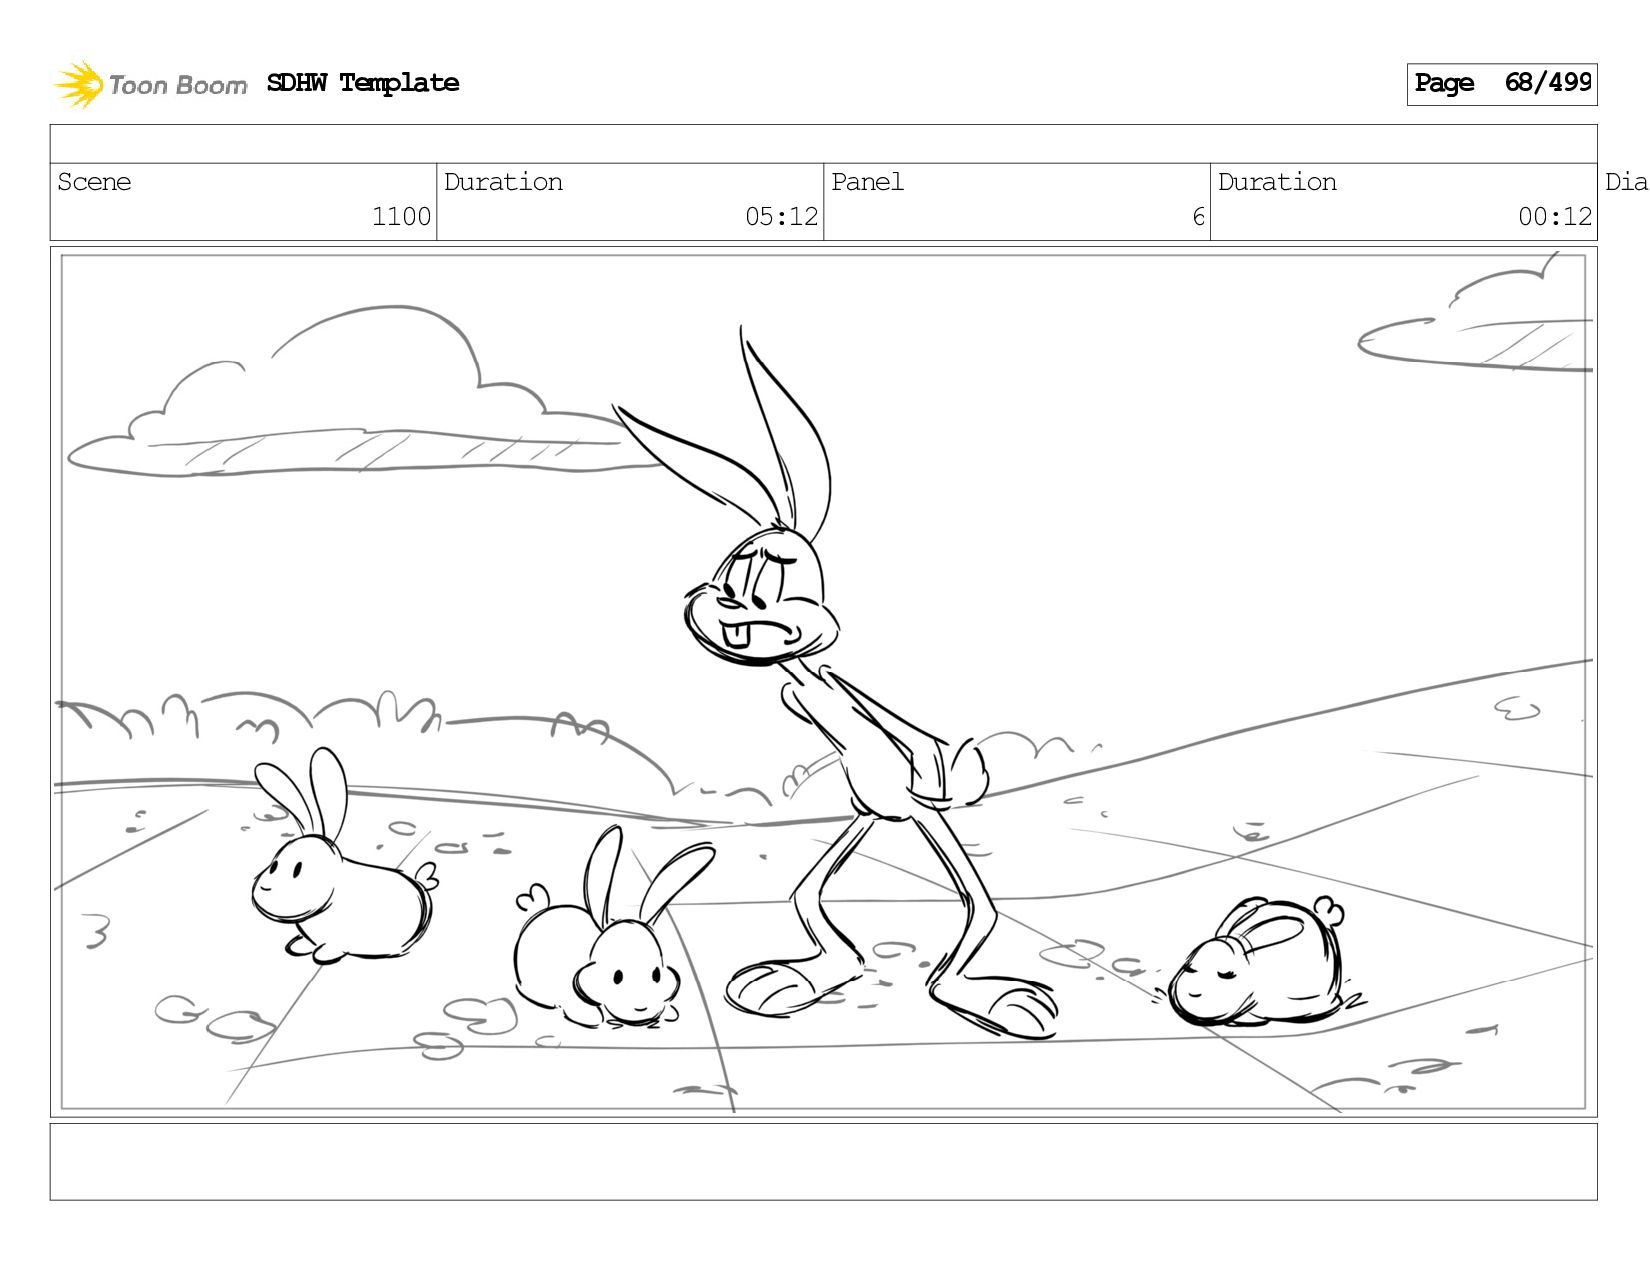This screenshot has height=1275, width=1650.
Task: Click the Toon Boom logo
Action: pos(150,84)
